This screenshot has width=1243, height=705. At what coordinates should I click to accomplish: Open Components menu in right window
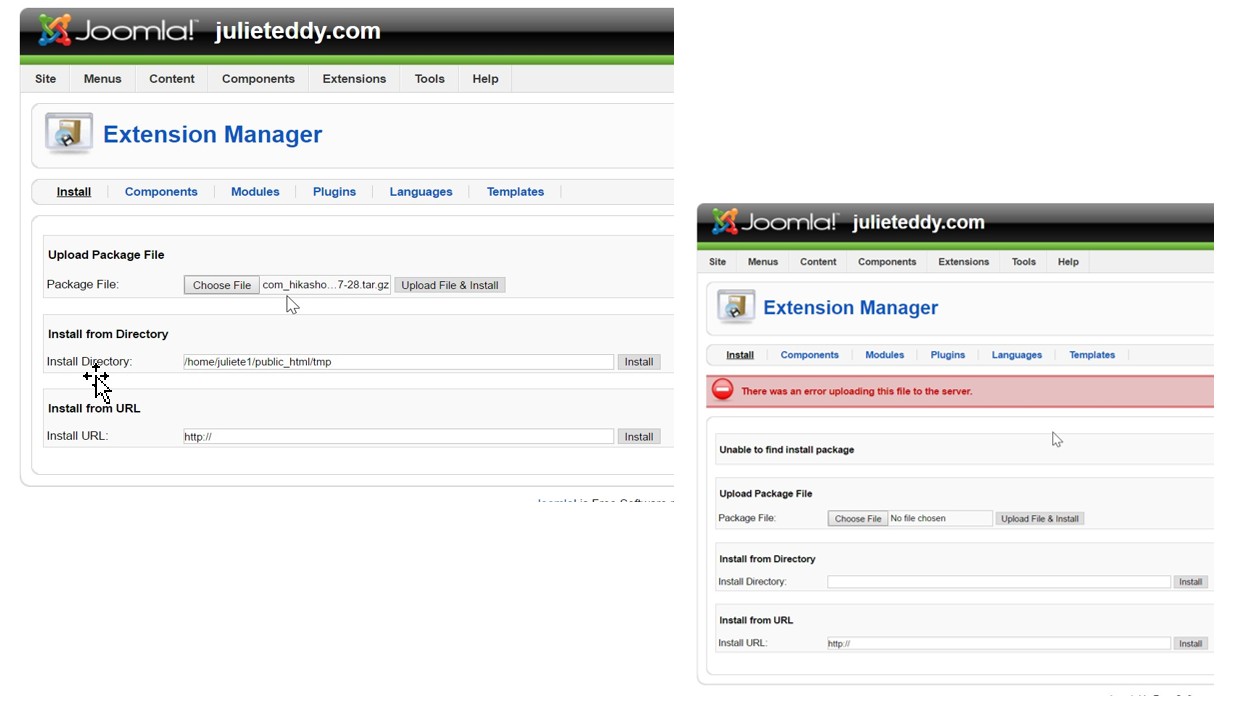887,262
